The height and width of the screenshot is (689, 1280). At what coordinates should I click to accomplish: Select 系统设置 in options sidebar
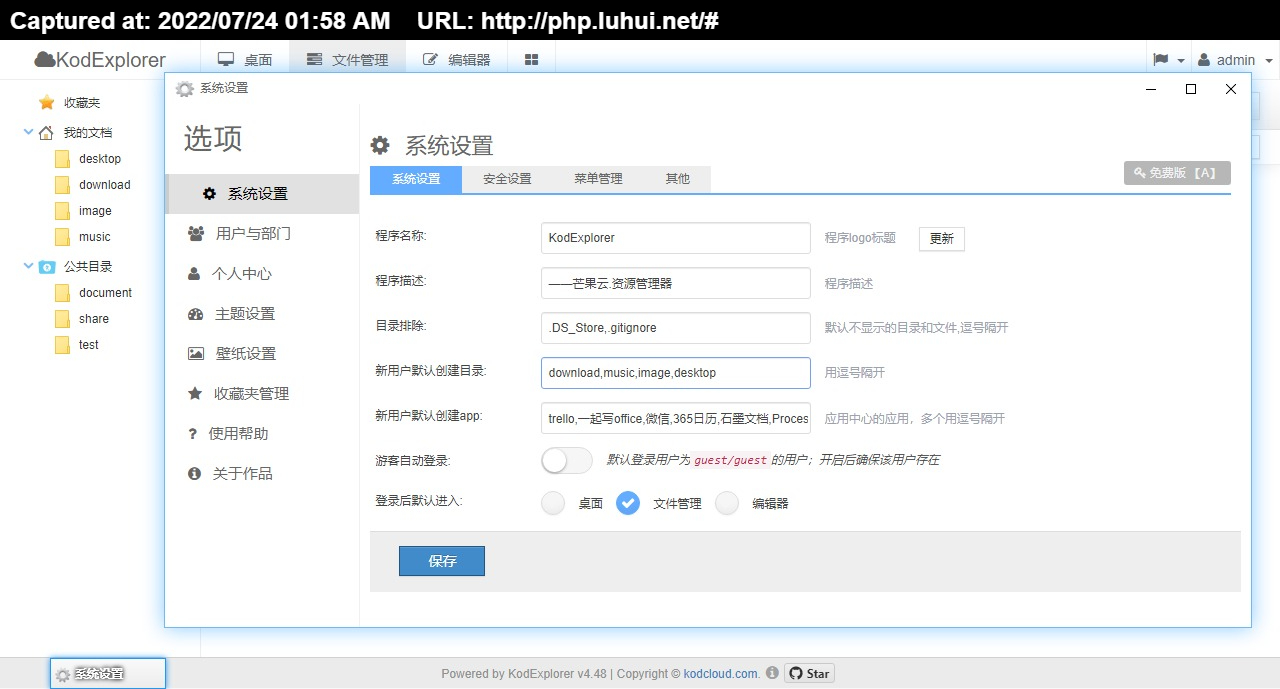[x=262, y=194]
